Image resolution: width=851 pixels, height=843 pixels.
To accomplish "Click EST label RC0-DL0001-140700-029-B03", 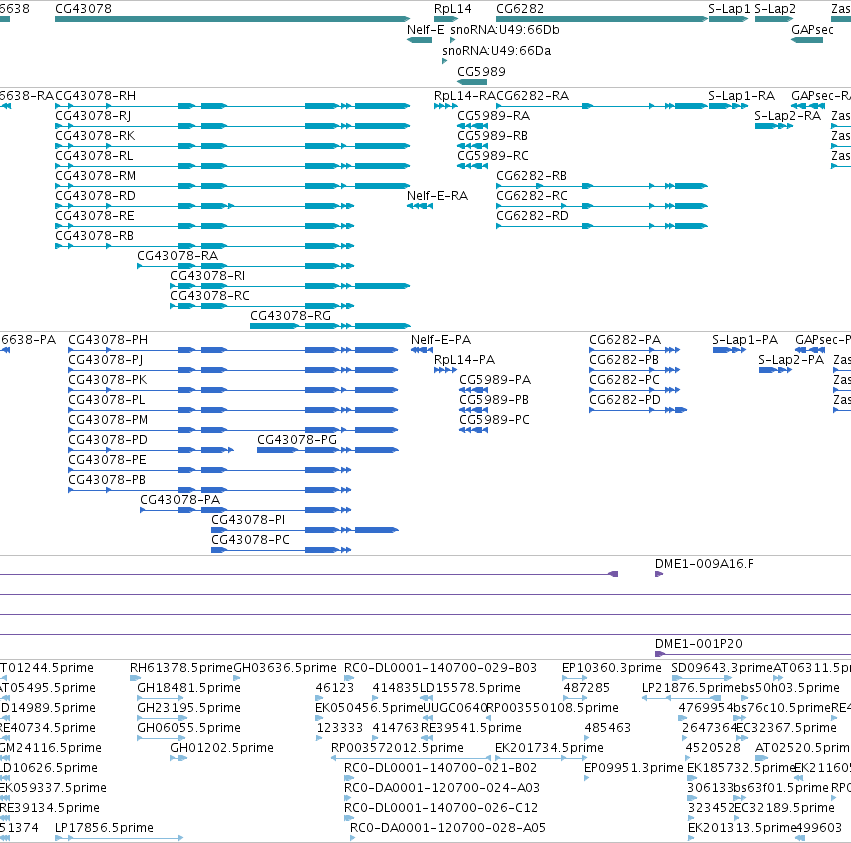I will tap(441, 668).
